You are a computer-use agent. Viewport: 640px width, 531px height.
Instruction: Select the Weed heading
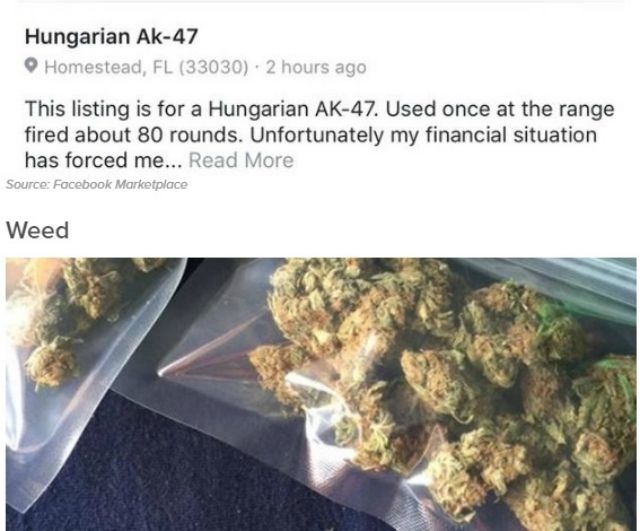38,230
